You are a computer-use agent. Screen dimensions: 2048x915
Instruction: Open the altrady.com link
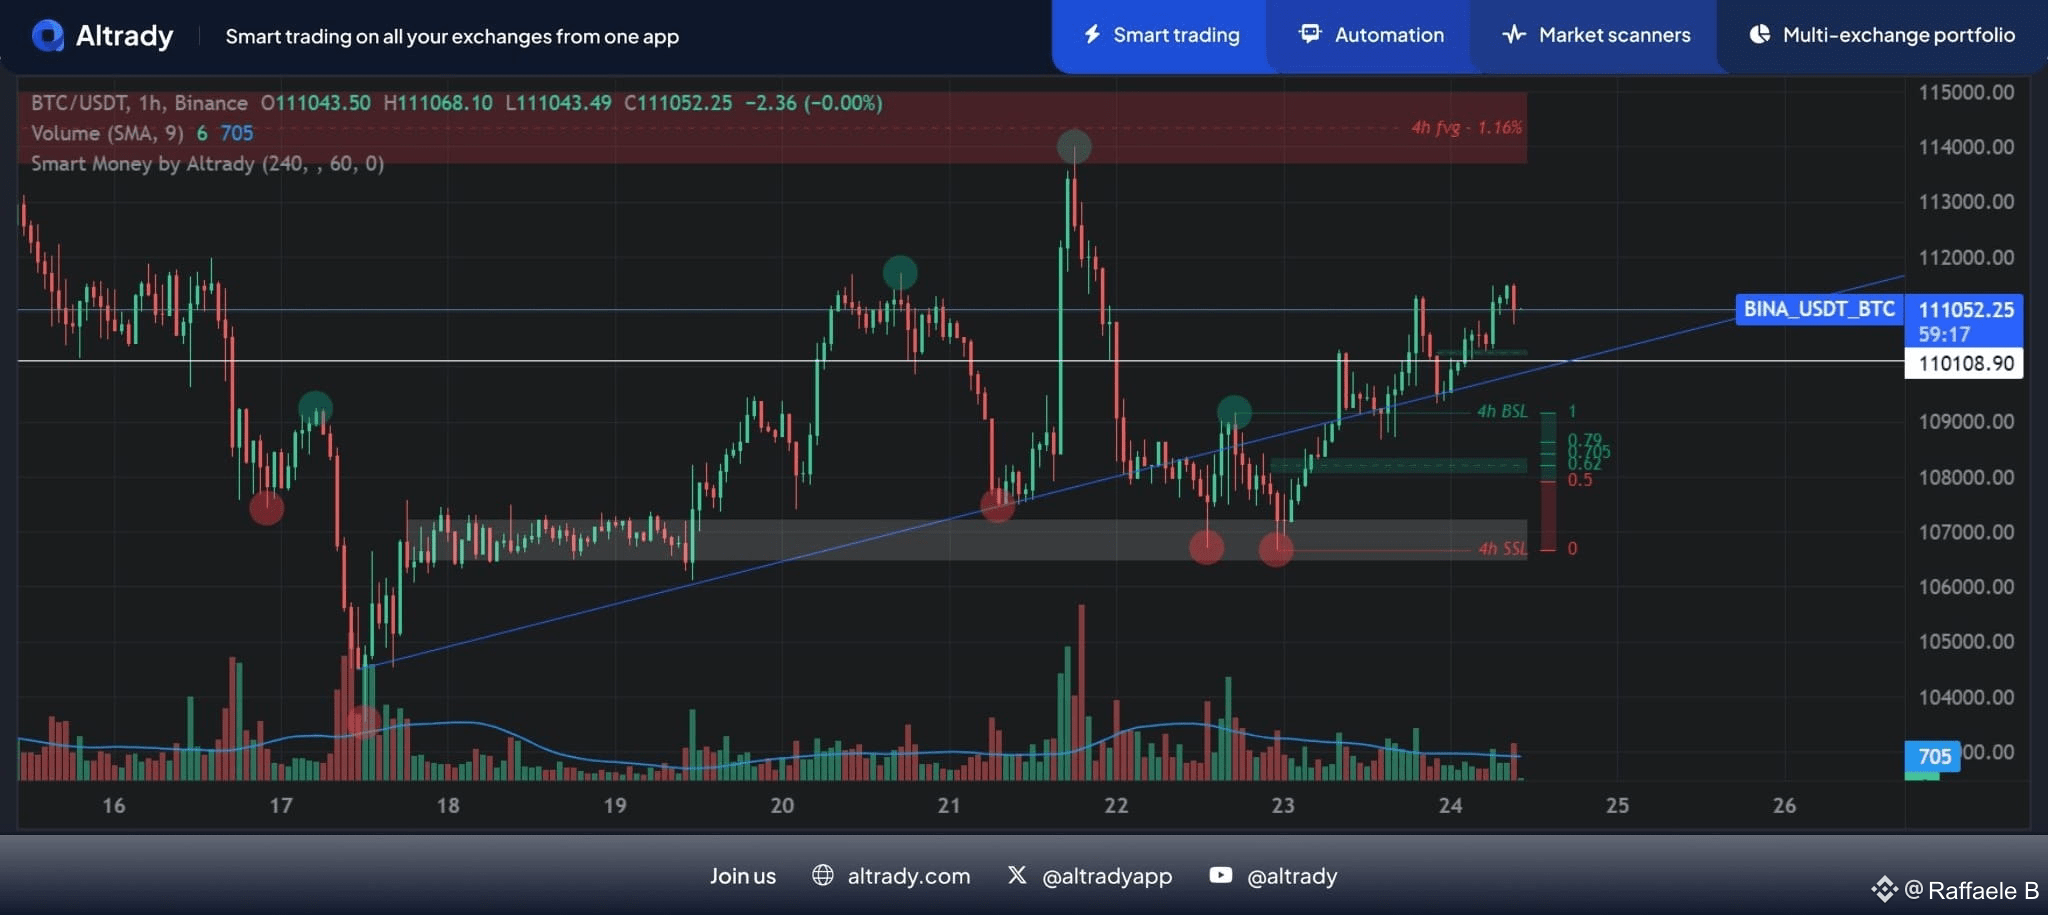pos(909,876)
